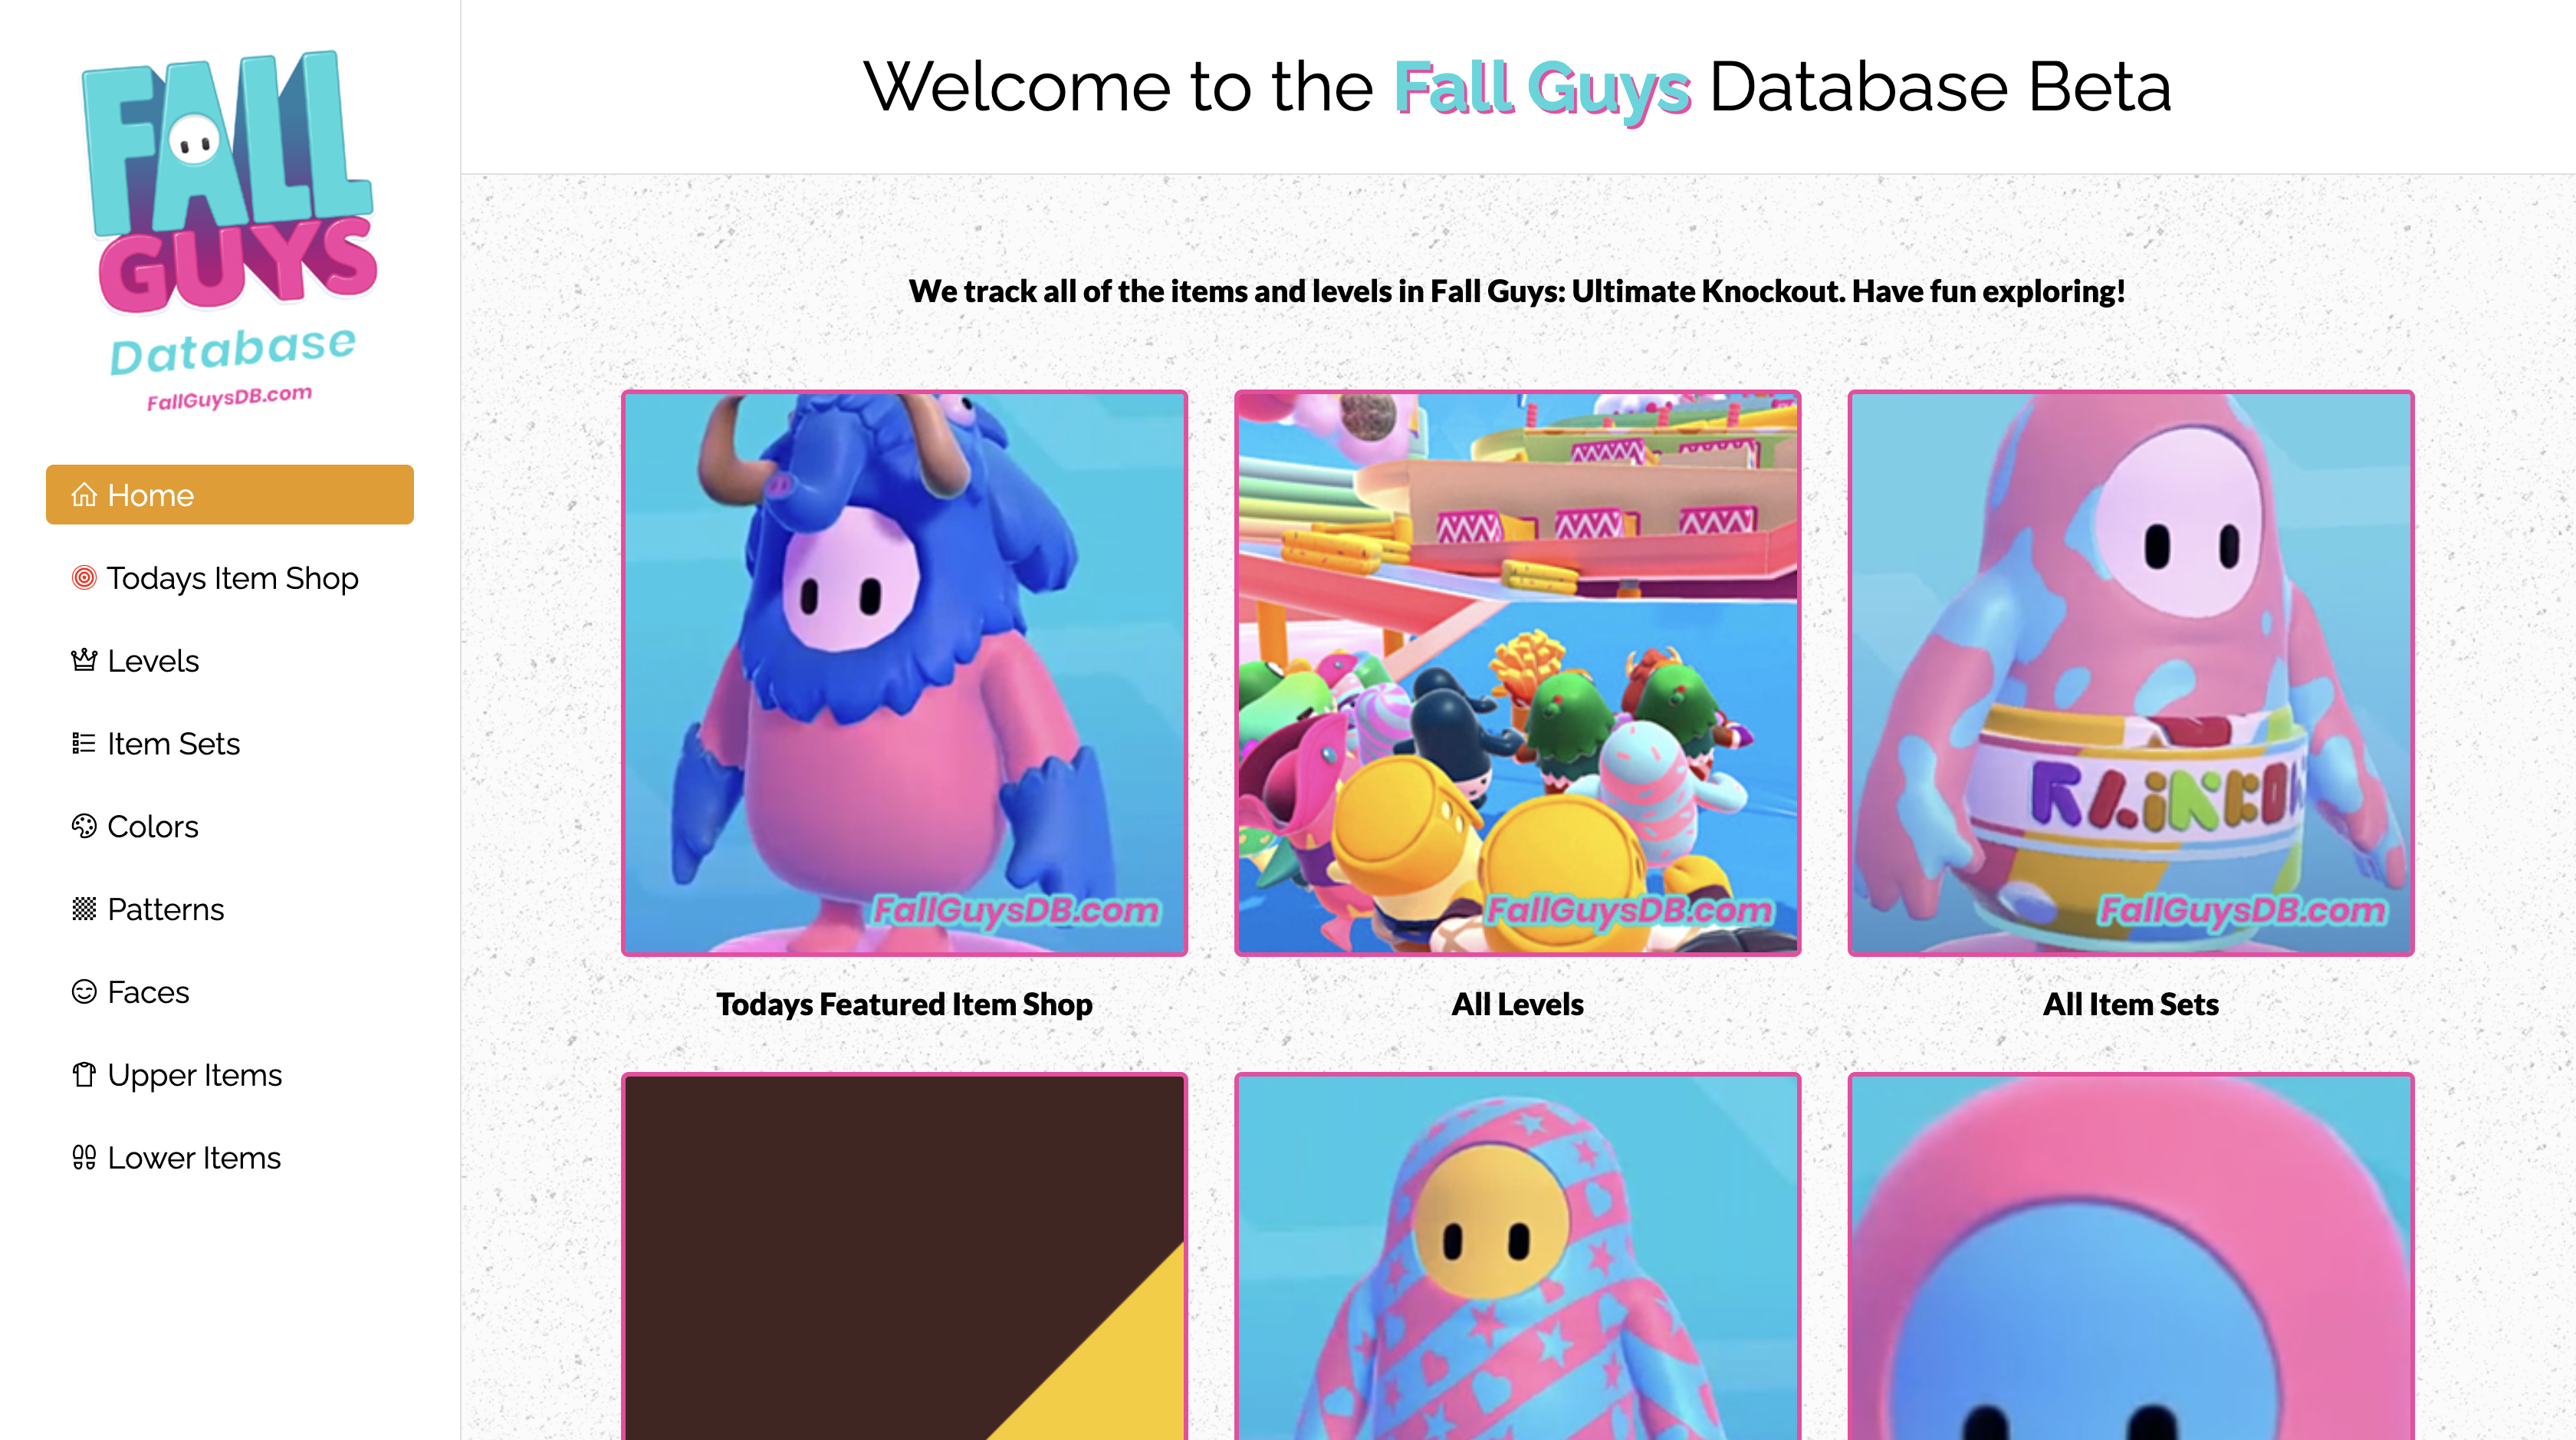Open the blue yak costume thumbnail

coord(904,673)
